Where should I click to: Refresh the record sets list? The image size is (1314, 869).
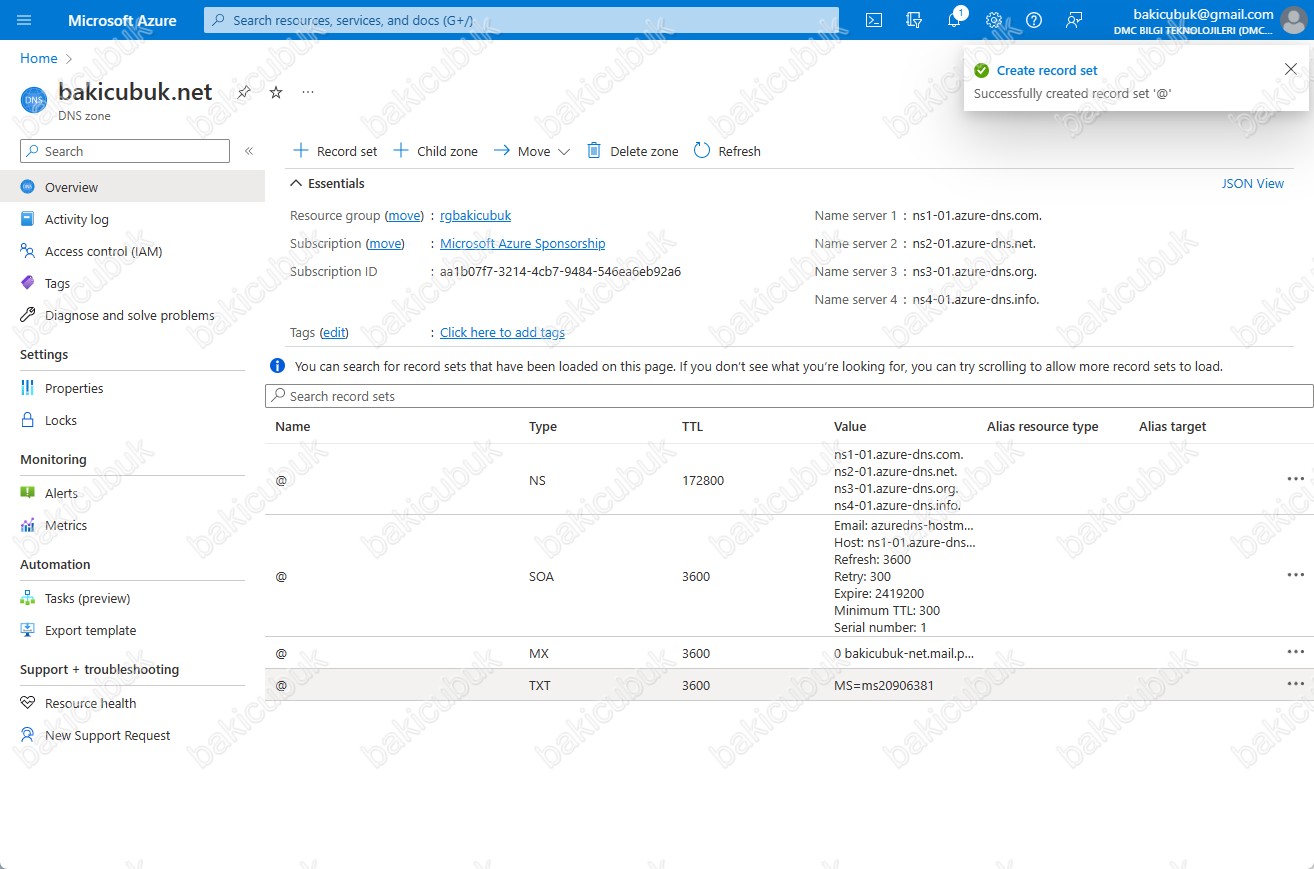coord(727,151)
